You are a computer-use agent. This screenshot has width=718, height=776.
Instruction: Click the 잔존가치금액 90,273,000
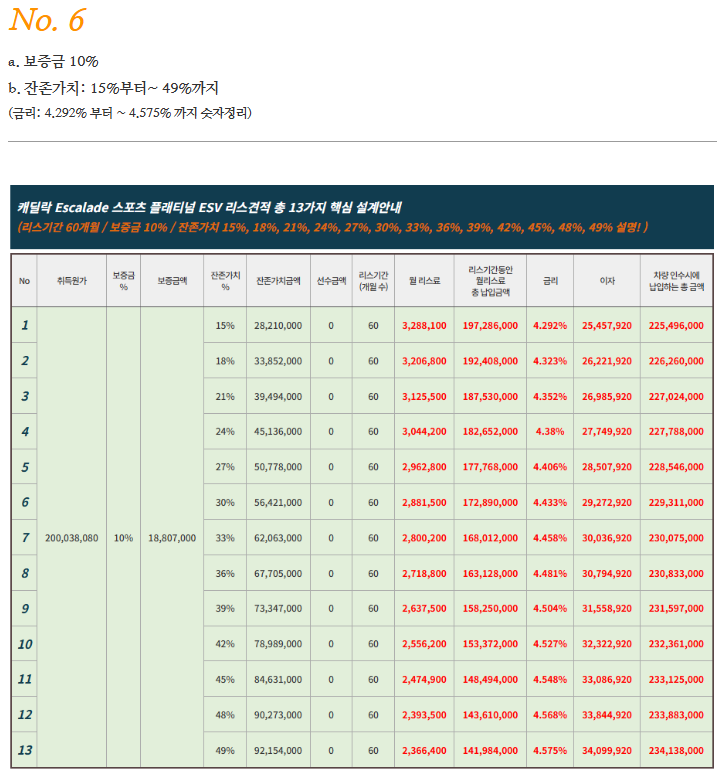click(278, 715)
